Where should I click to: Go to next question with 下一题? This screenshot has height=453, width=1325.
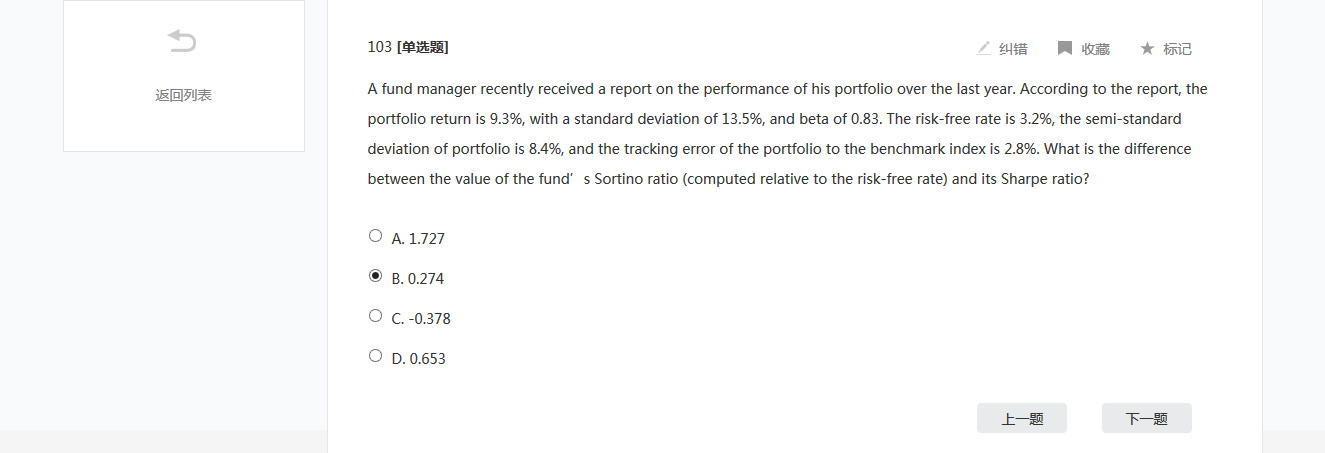coord(1146,419)
